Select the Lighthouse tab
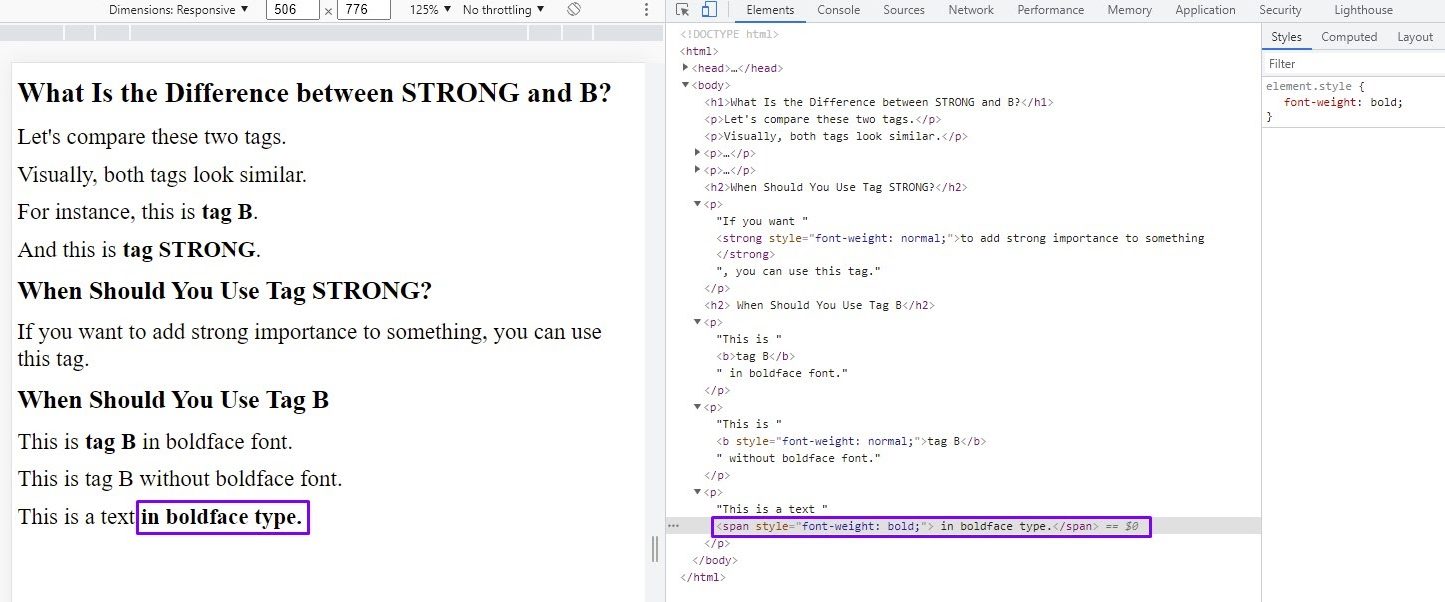The height and width of the screenshot is (602, 1445). tap(1363, 9)
